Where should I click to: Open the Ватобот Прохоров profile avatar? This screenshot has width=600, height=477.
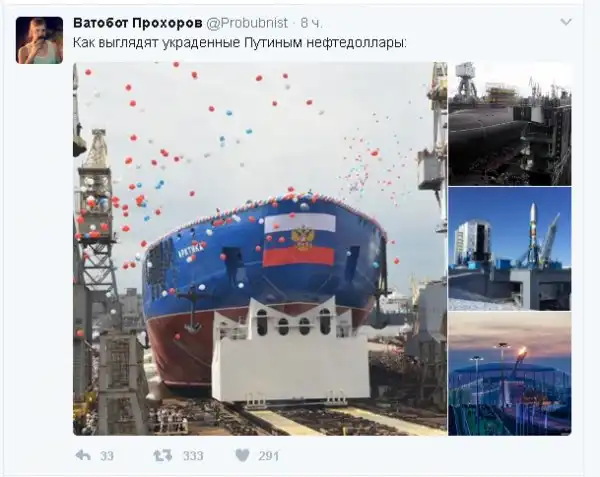point(39,40)
